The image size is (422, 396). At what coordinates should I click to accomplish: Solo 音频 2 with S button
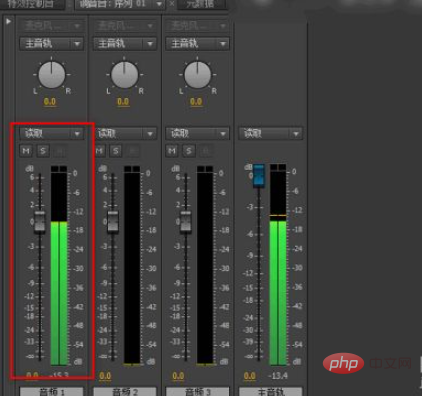point(116,151)
